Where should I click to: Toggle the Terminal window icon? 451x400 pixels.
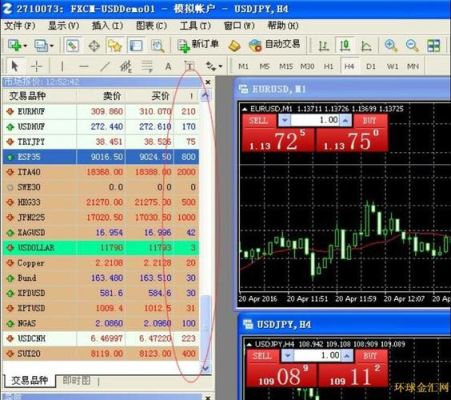click(136, 46)
